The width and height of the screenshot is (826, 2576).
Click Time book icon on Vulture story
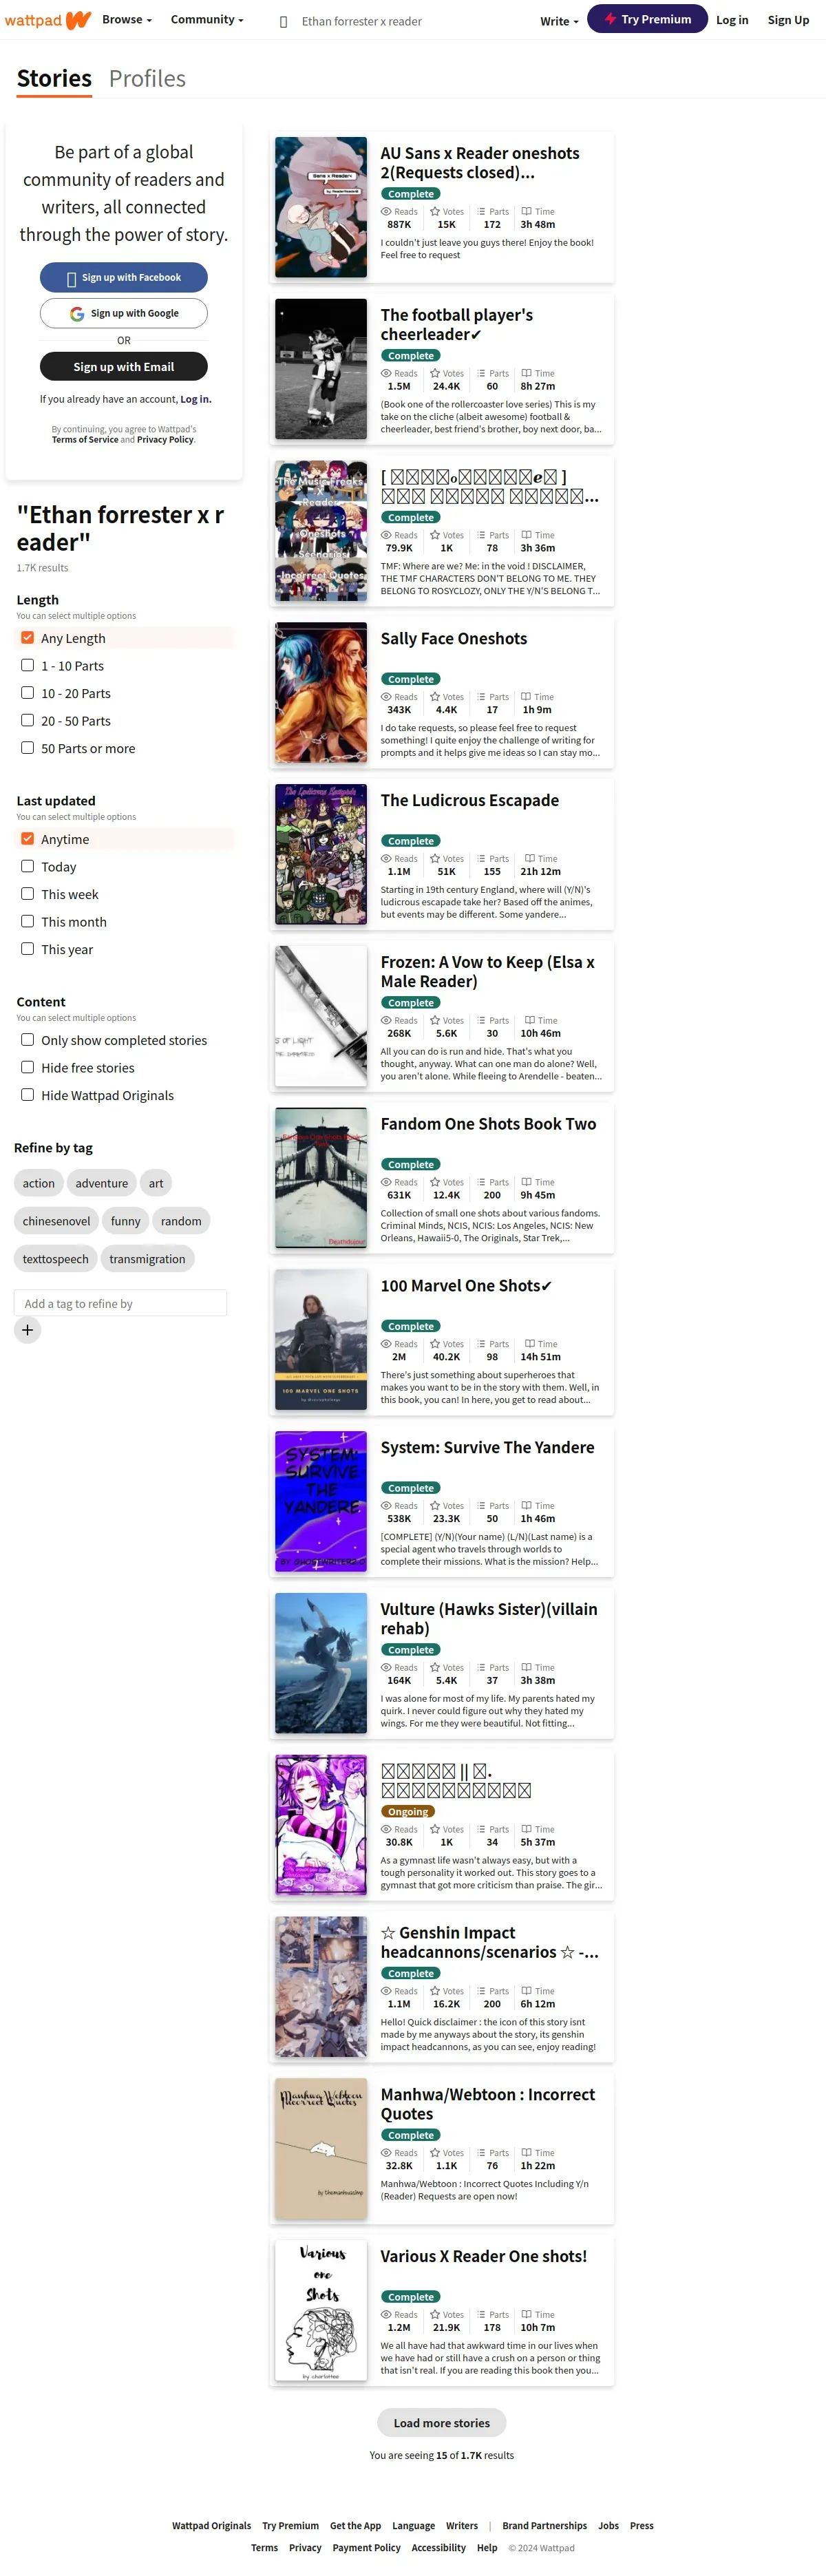click(526, 1668)
